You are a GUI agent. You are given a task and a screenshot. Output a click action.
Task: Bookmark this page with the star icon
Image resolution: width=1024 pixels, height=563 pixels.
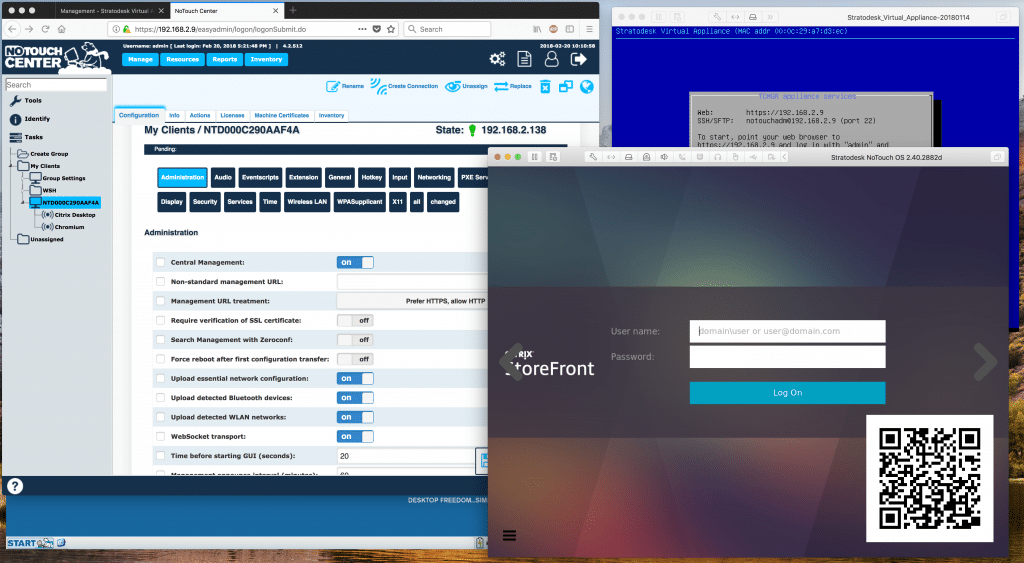point(391,29)
